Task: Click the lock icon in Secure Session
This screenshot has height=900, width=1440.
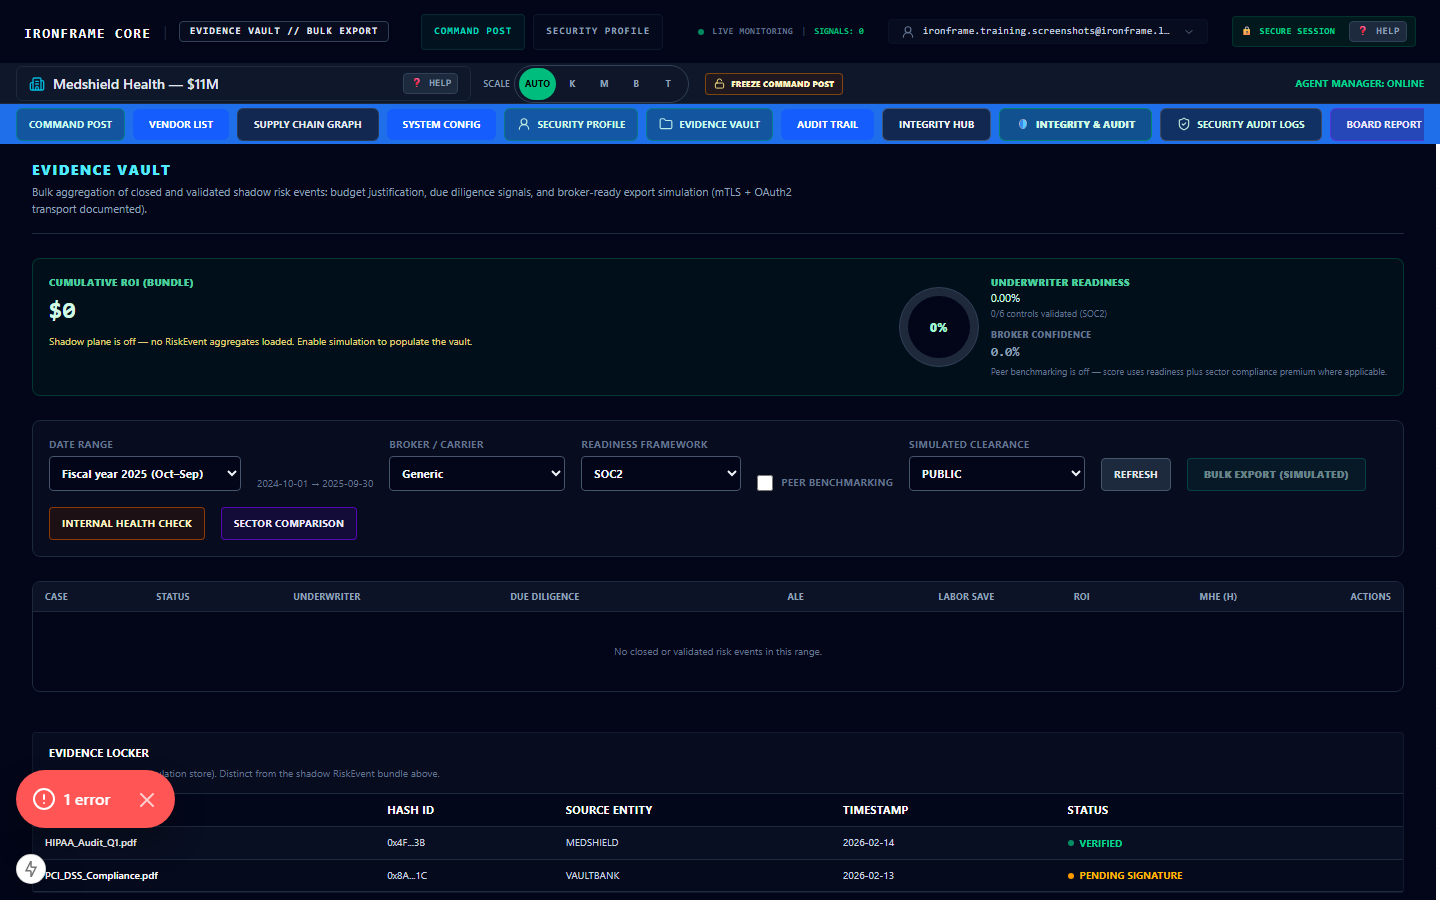Action: pos(1246,31)
